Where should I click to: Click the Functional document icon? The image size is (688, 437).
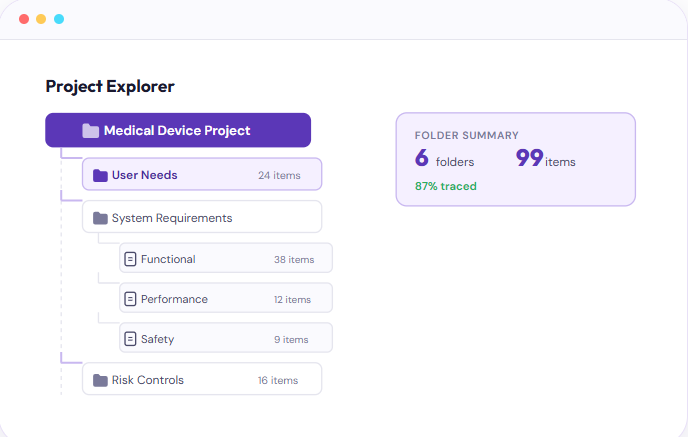point(129,259)
